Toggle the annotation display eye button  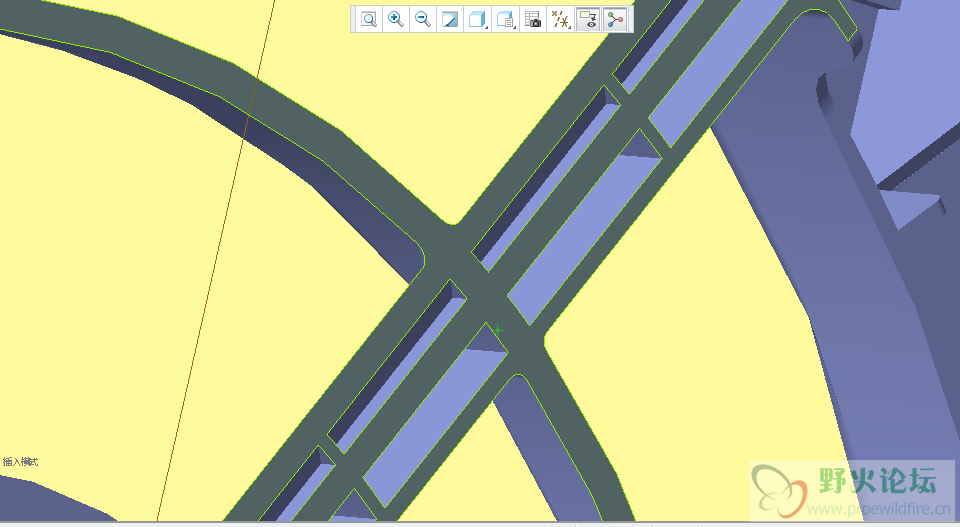588,20
